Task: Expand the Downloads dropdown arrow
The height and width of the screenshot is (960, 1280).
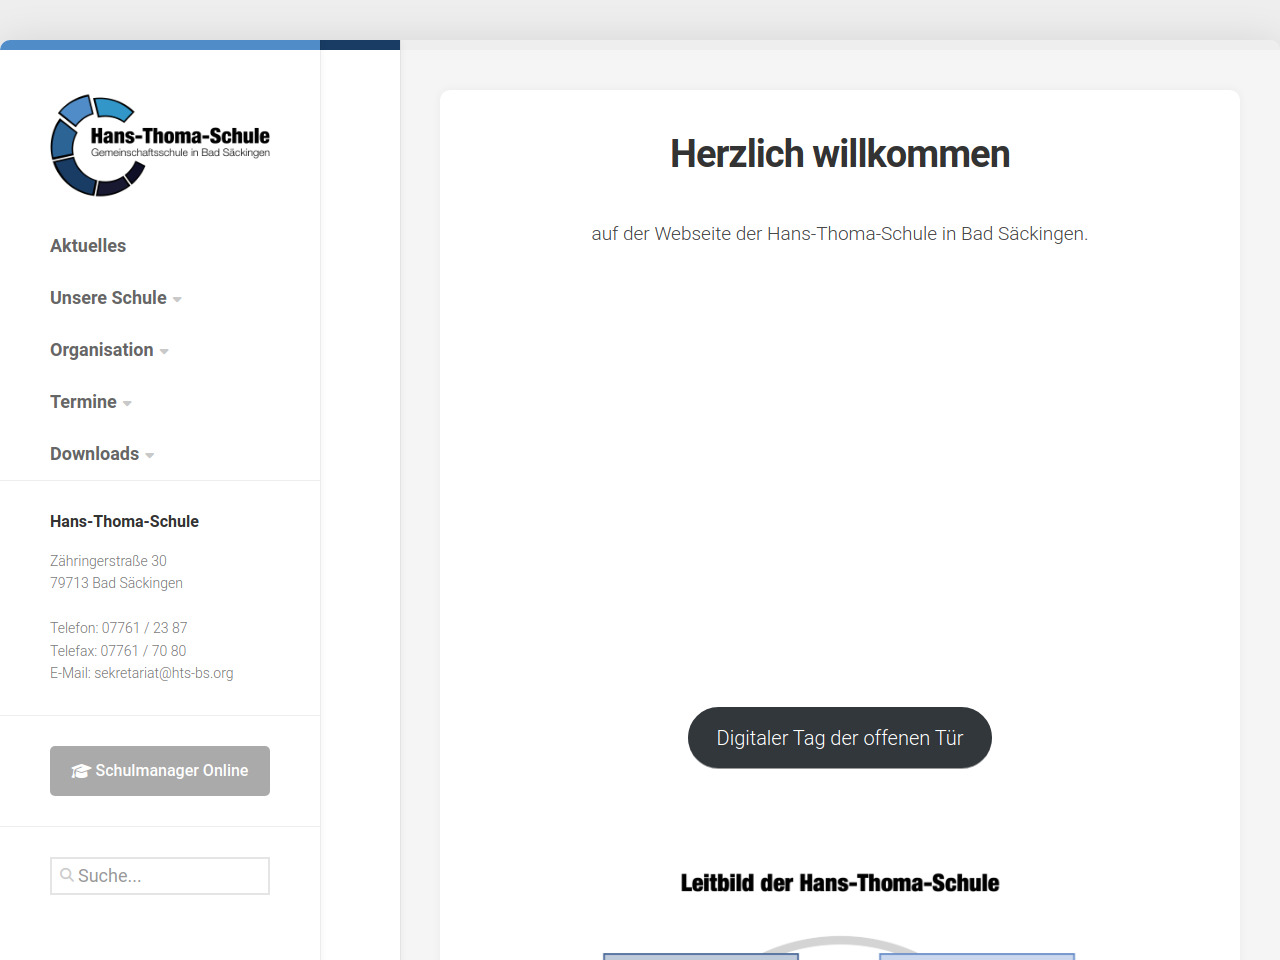Action: [149, 455]
